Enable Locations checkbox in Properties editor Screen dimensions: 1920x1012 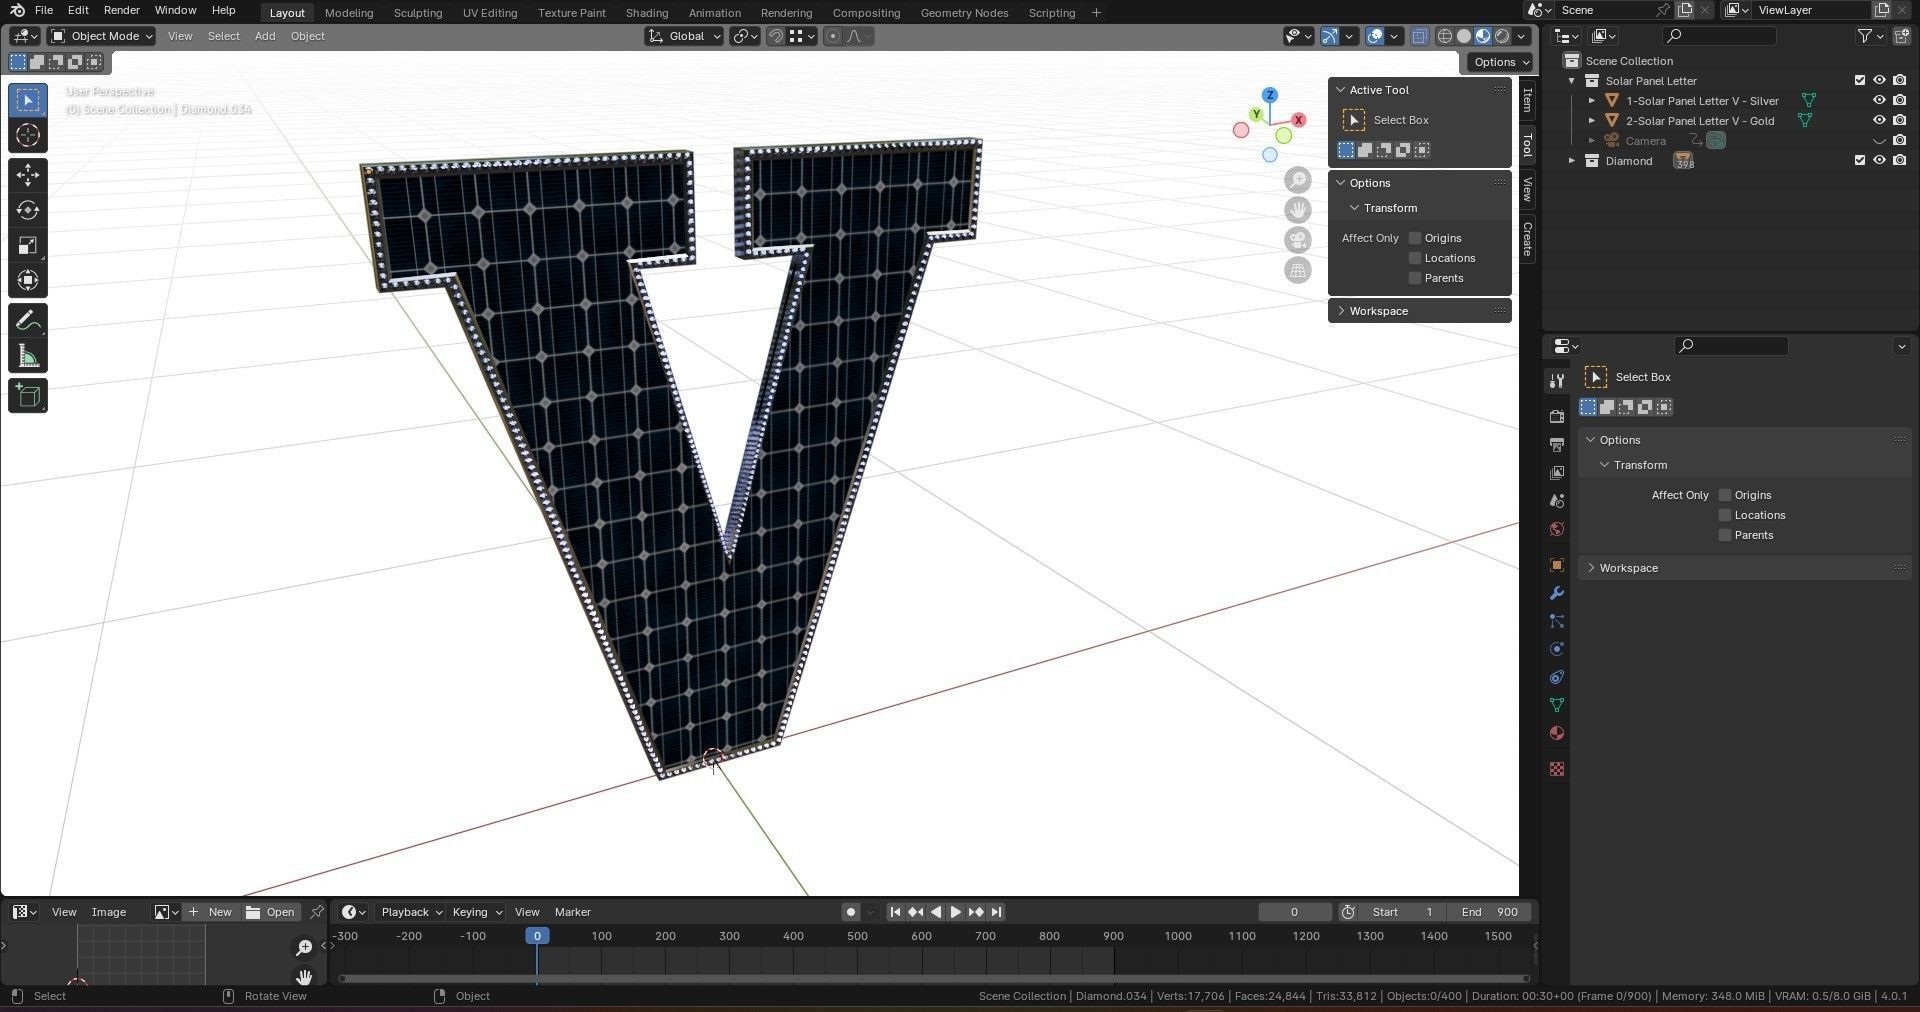click(1725, 515)
